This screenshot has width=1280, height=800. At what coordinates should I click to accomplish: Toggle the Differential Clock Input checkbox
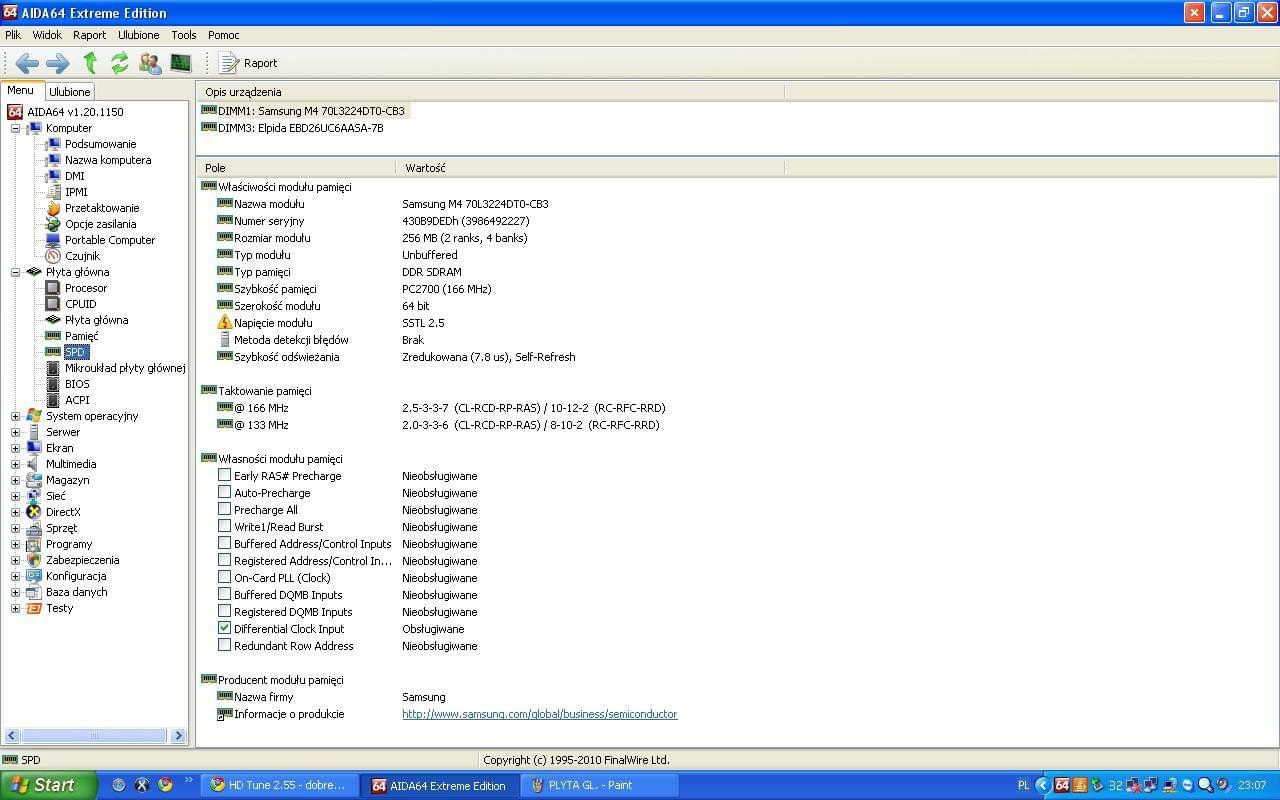[225, 629]
